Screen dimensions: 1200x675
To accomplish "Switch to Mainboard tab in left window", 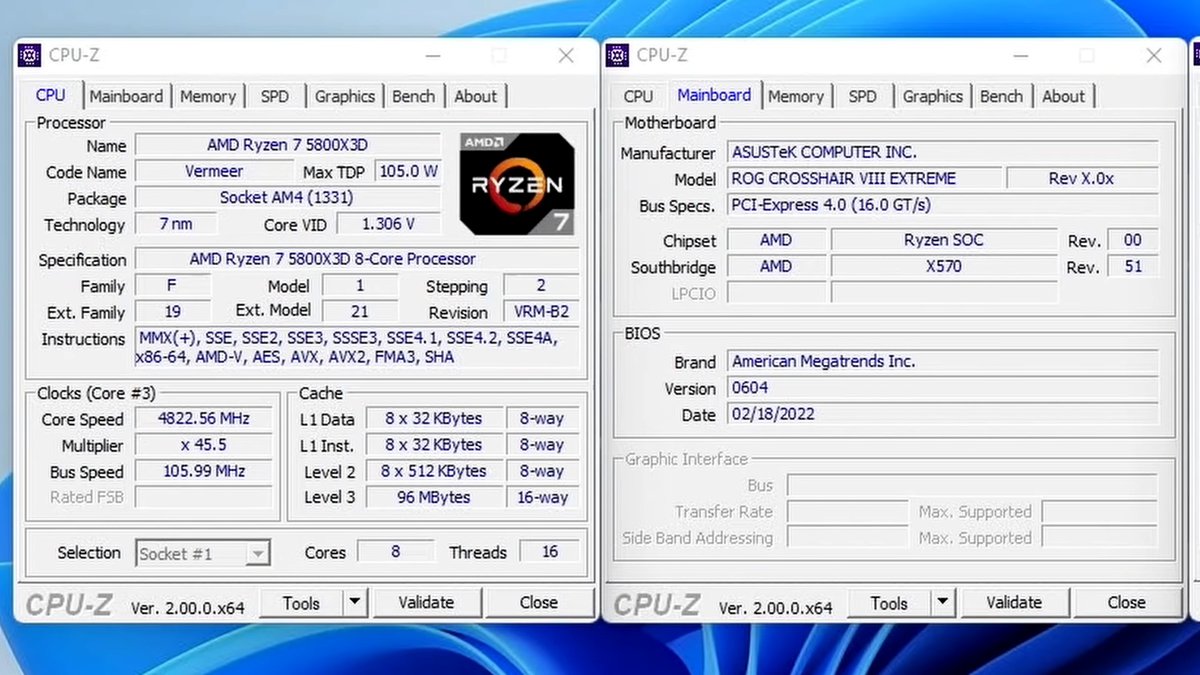I will point(126,97).
